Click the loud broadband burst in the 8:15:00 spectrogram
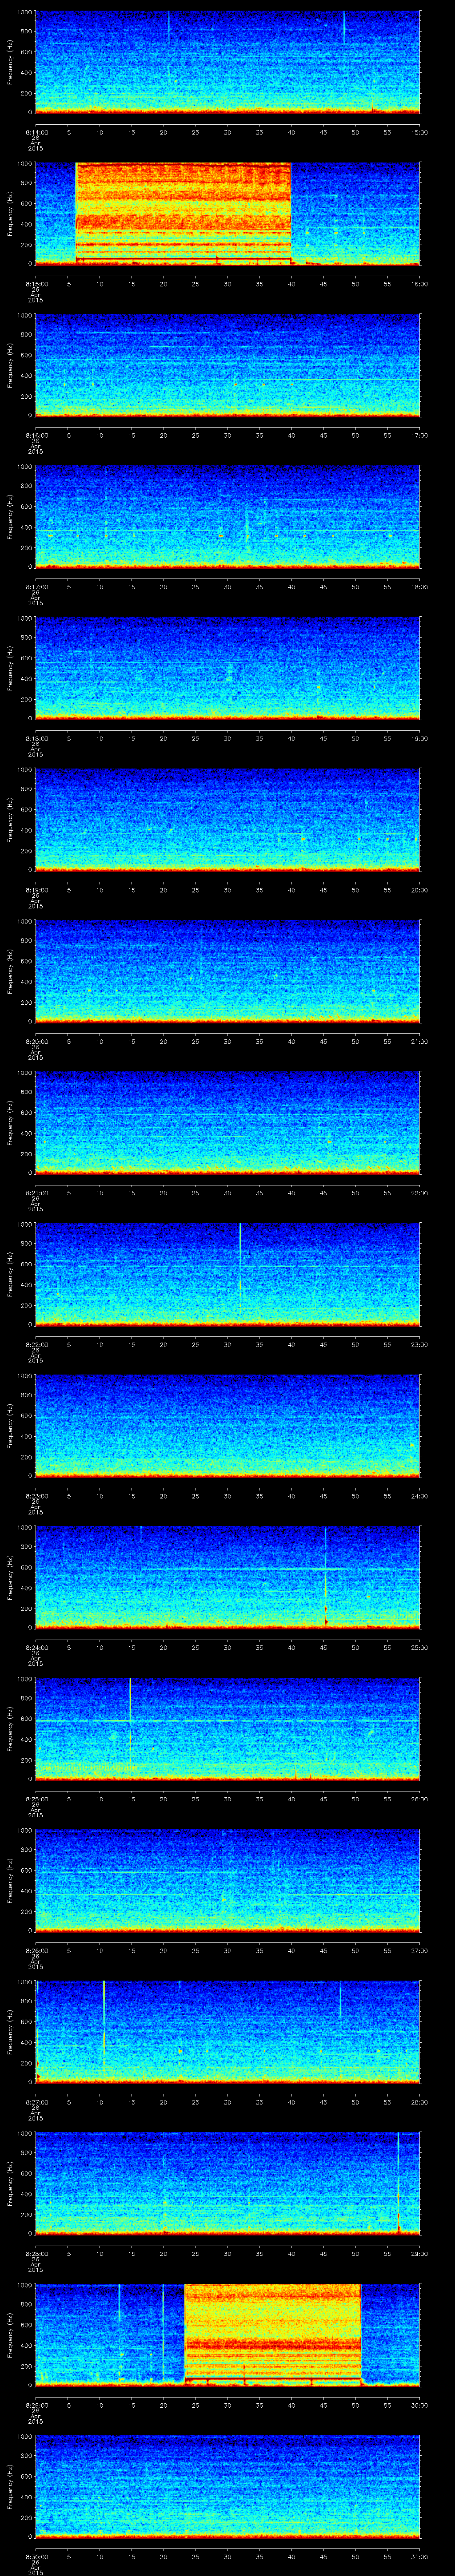This screenshot has height=2576, width=455. coord(183,213)
